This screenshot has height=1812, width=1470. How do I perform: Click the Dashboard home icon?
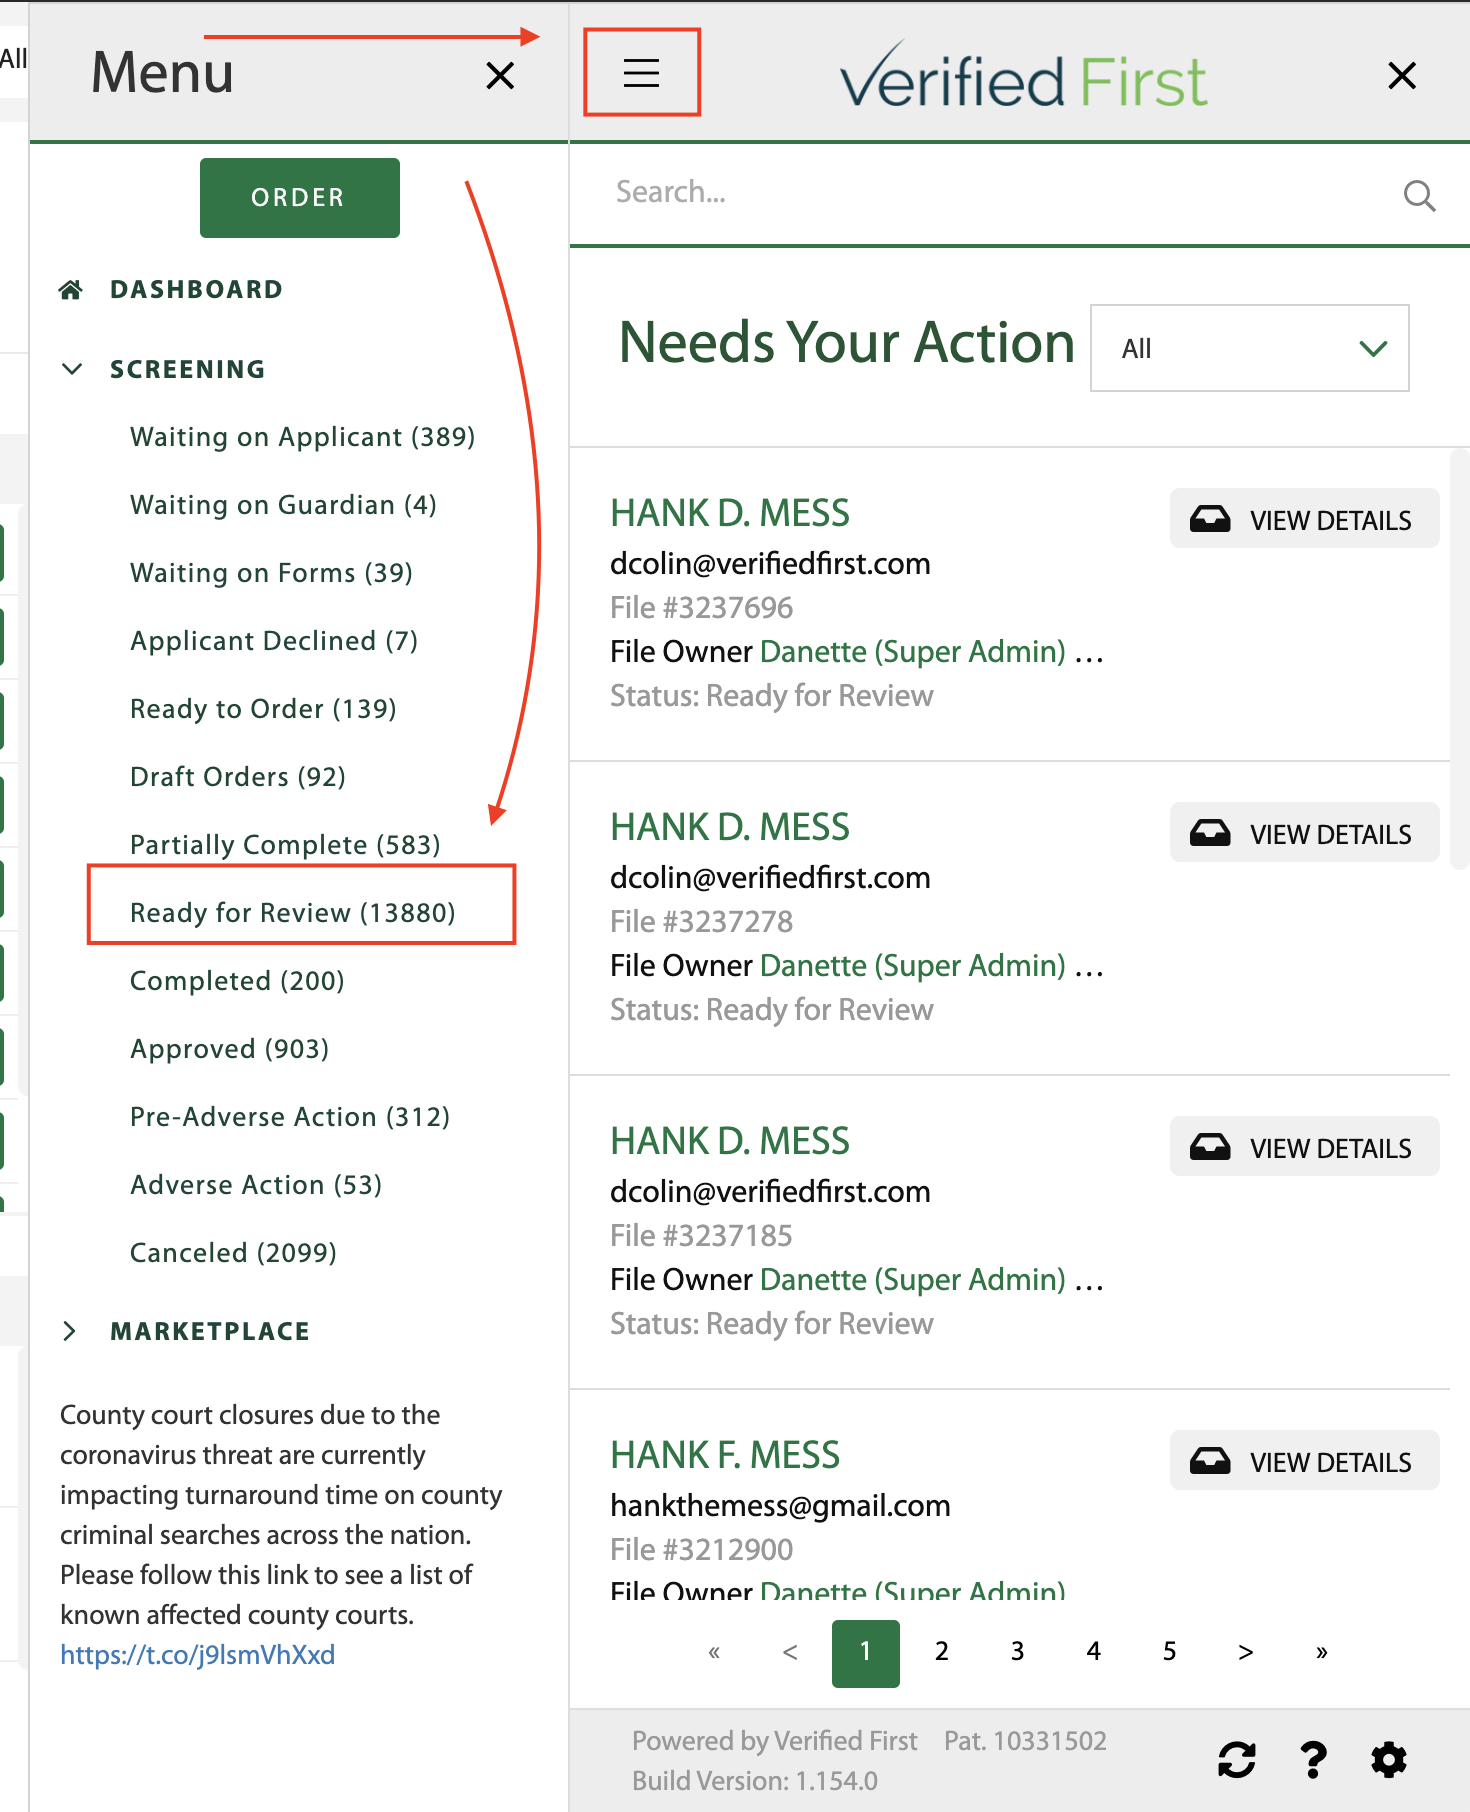(x=70, y=290)
